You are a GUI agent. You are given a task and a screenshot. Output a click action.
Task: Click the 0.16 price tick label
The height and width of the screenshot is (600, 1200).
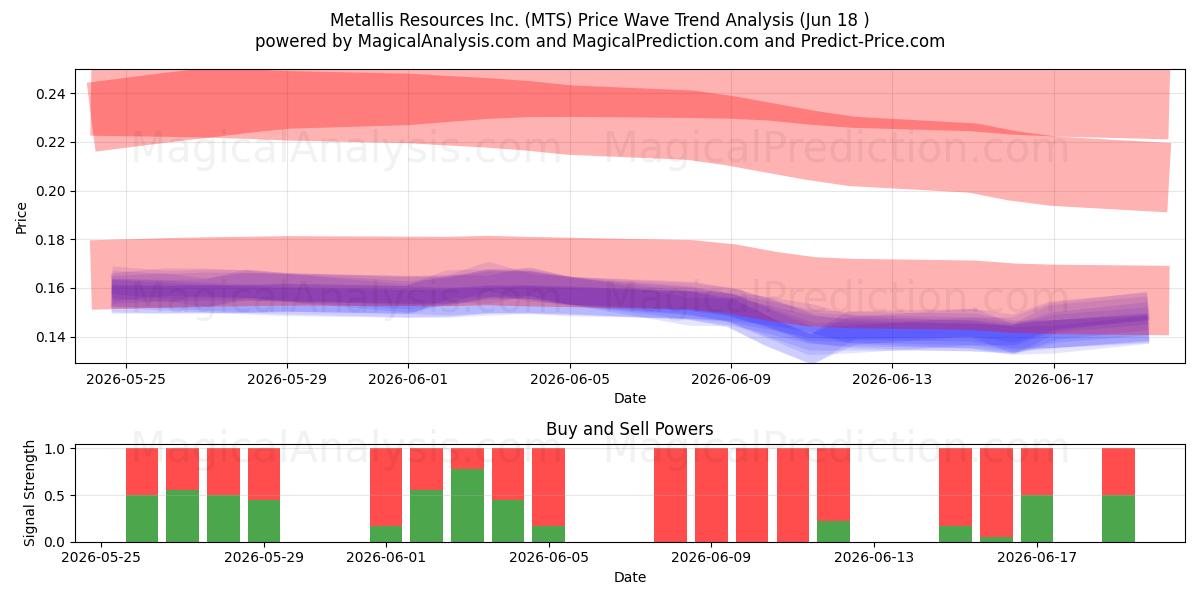[50, 288]
